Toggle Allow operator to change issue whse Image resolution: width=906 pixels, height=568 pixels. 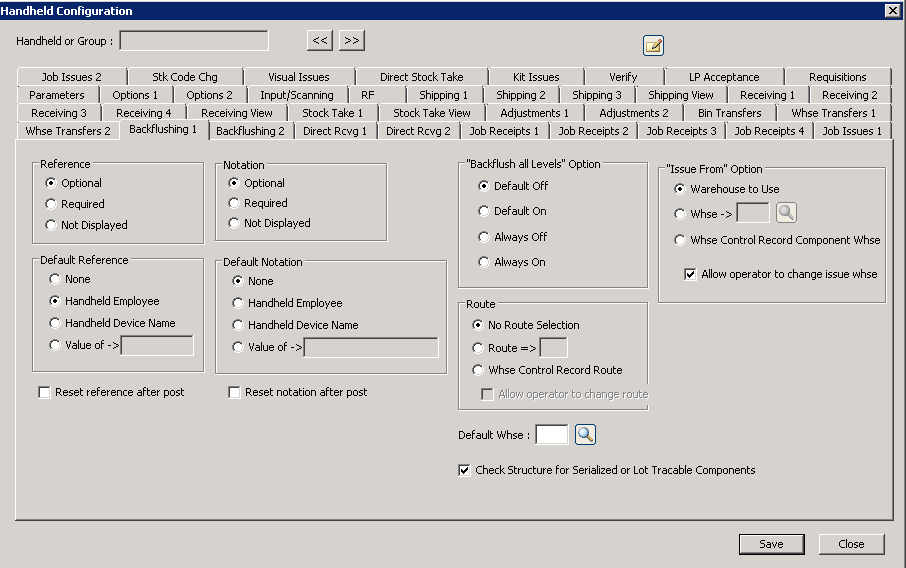[691, 274]
